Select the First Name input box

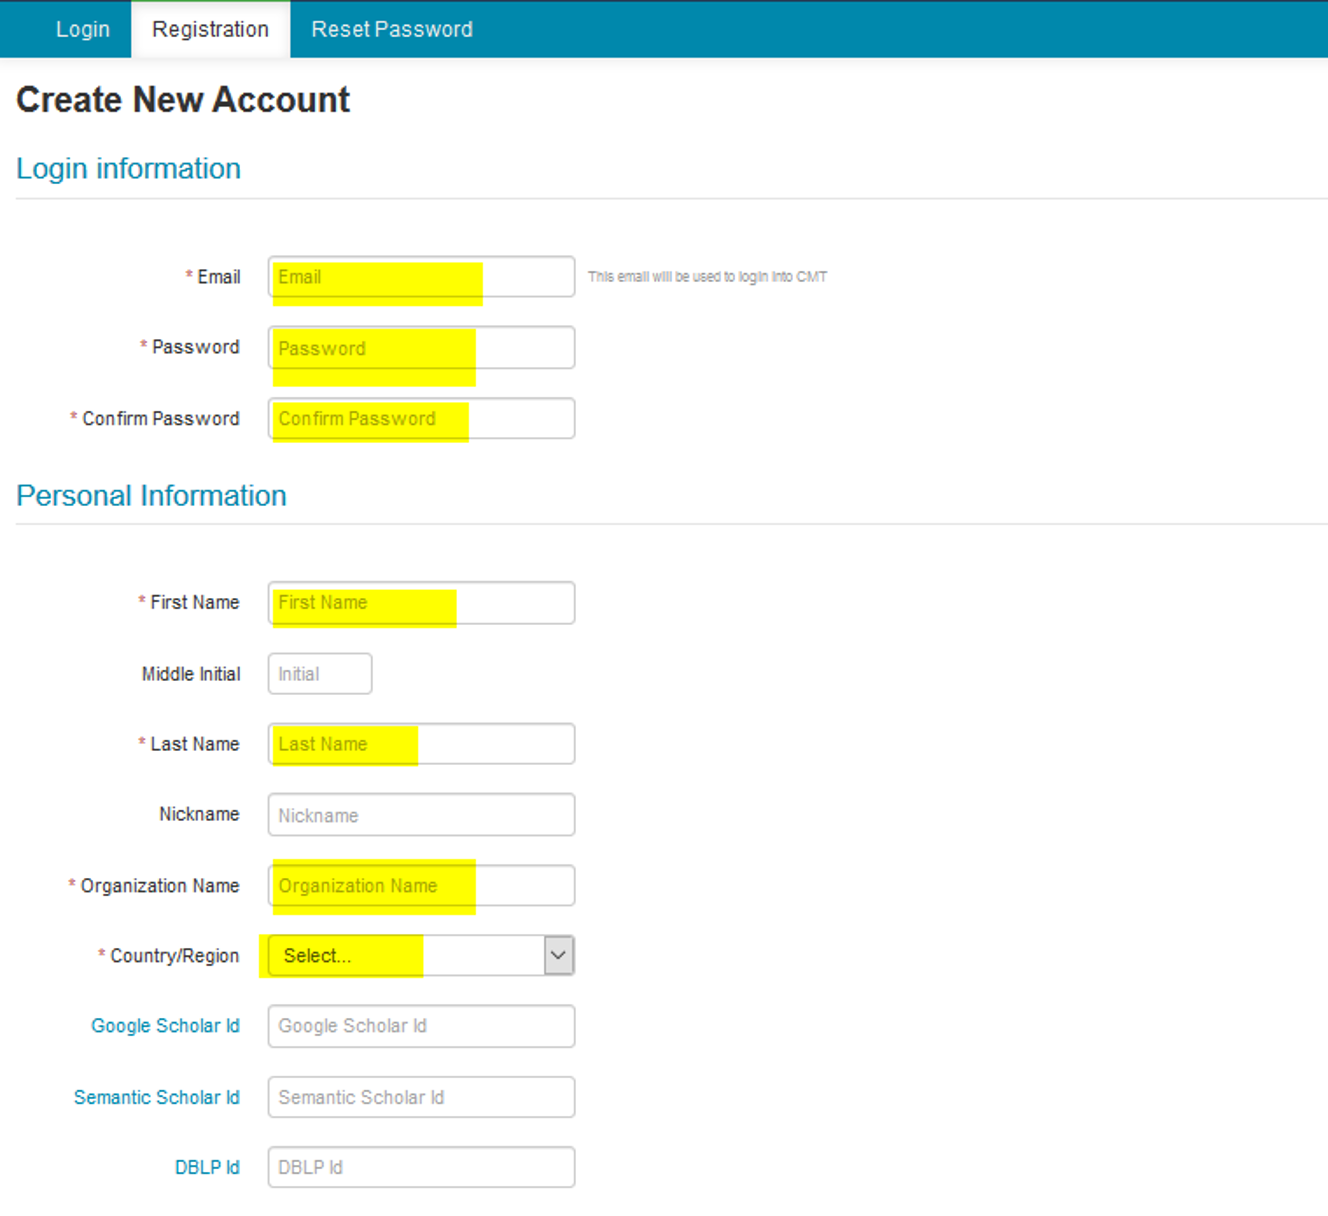[x=421, y=603]
